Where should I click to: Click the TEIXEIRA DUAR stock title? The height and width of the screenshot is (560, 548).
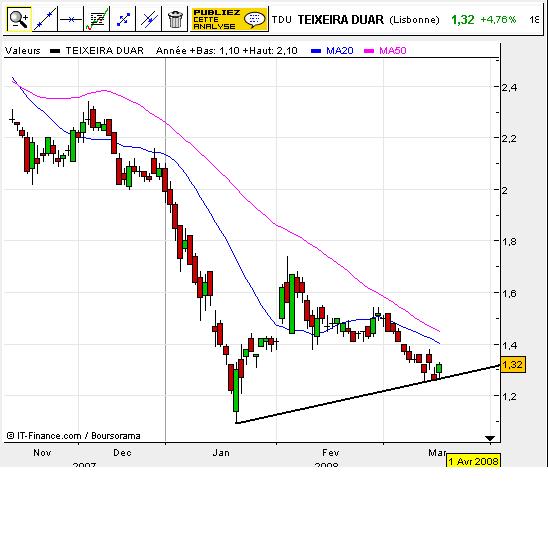tap(340, 20)
